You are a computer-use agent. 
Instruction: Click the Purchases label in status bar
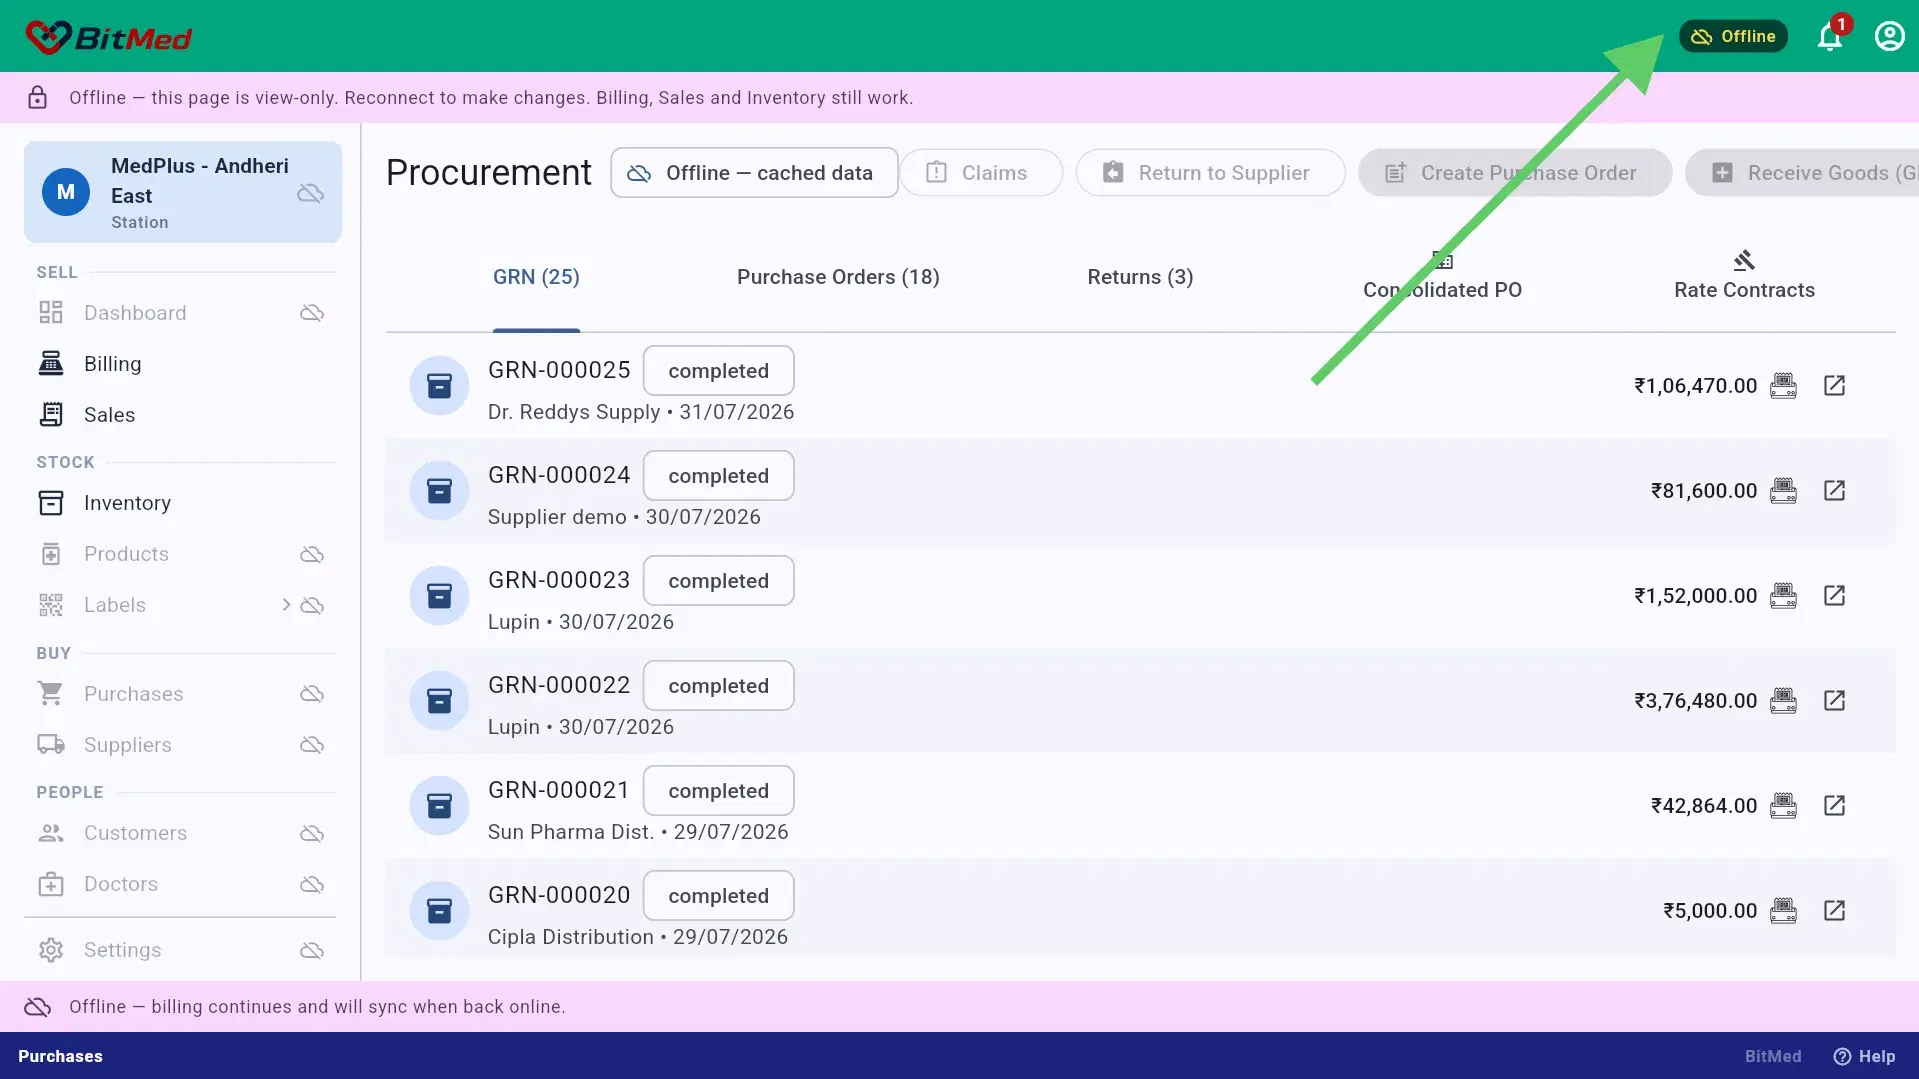pyautogui.click(x=60, y=1056)
